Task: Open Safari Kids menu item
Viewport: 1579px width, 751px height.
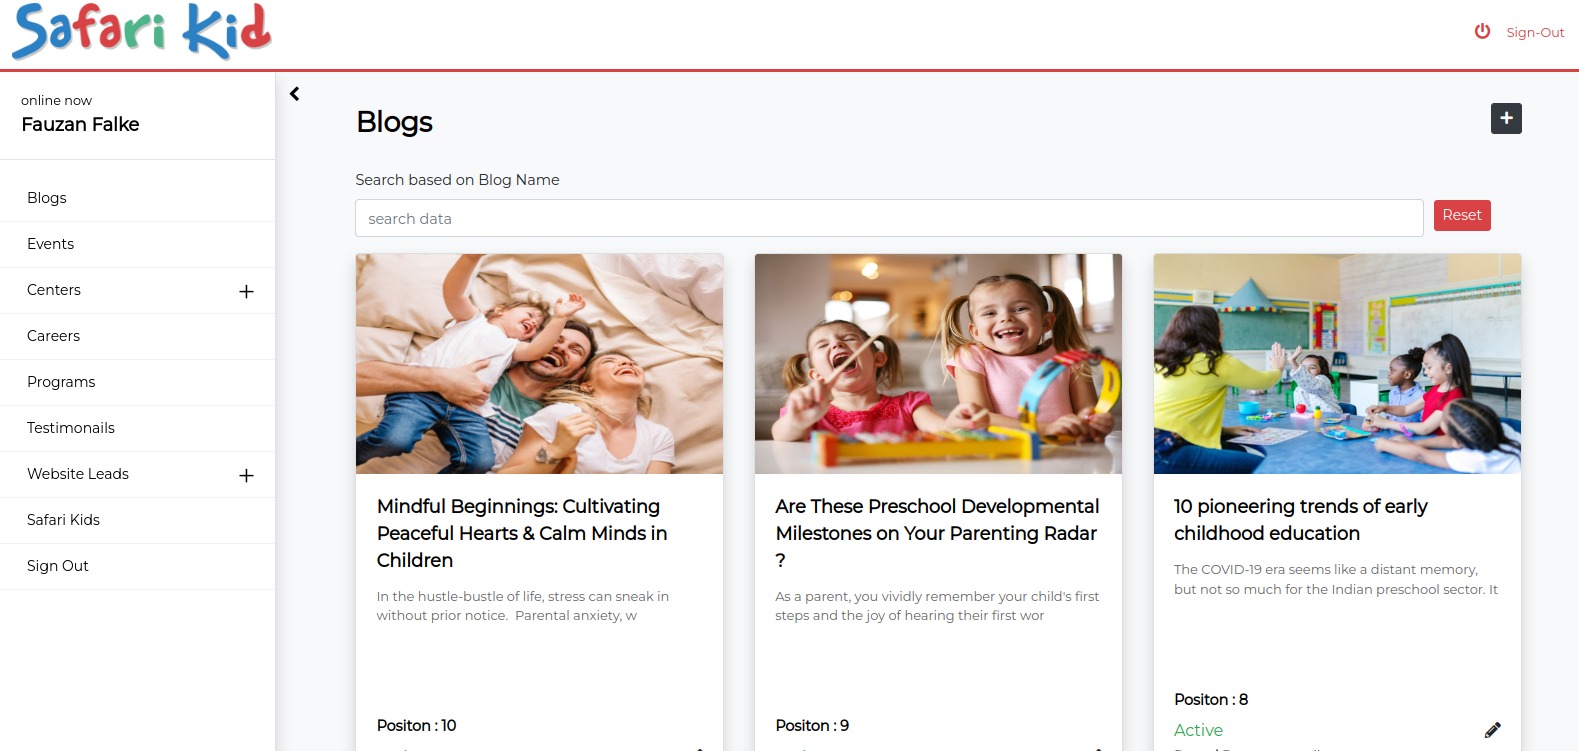Action: (137, 520)
